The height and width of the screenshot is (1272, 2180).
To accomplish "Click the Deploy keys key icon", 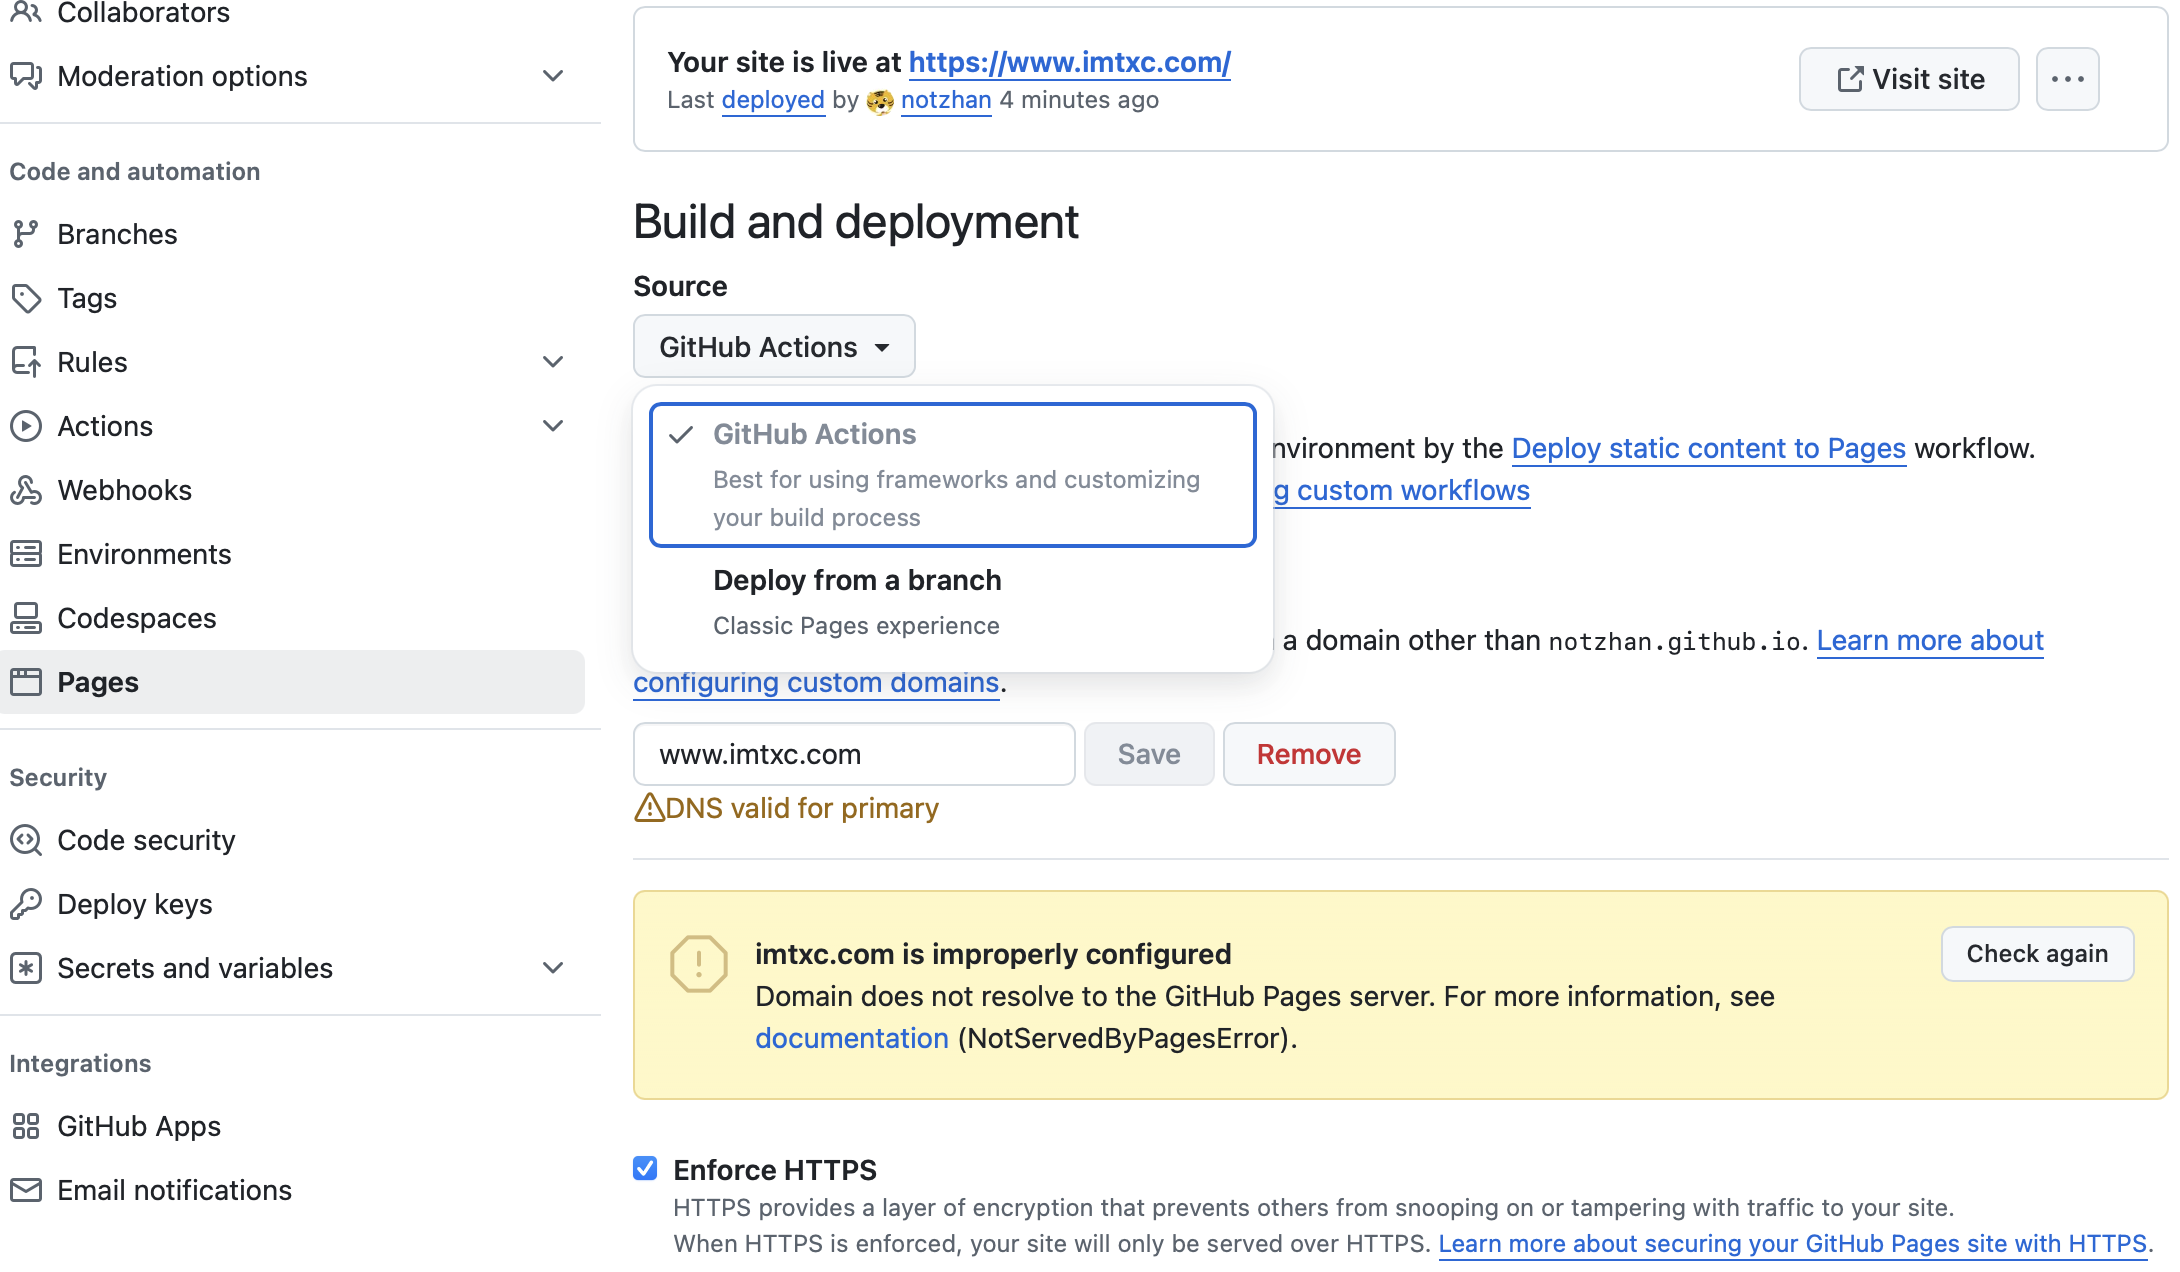I will pos(25,904).
